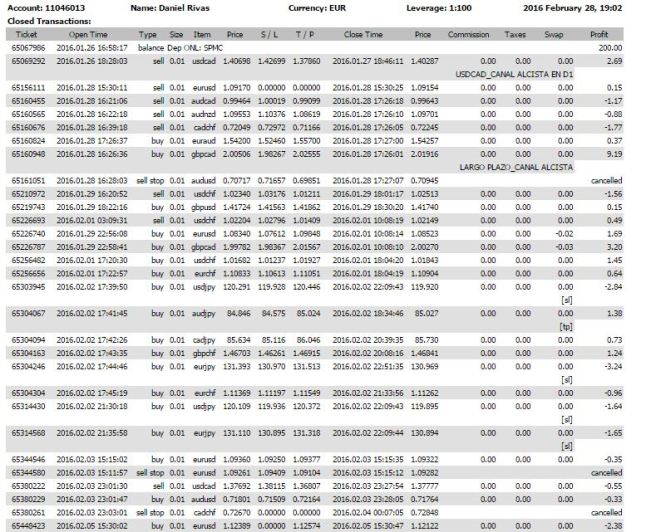
Task: Click the Ticket column header
Action: 25,34
